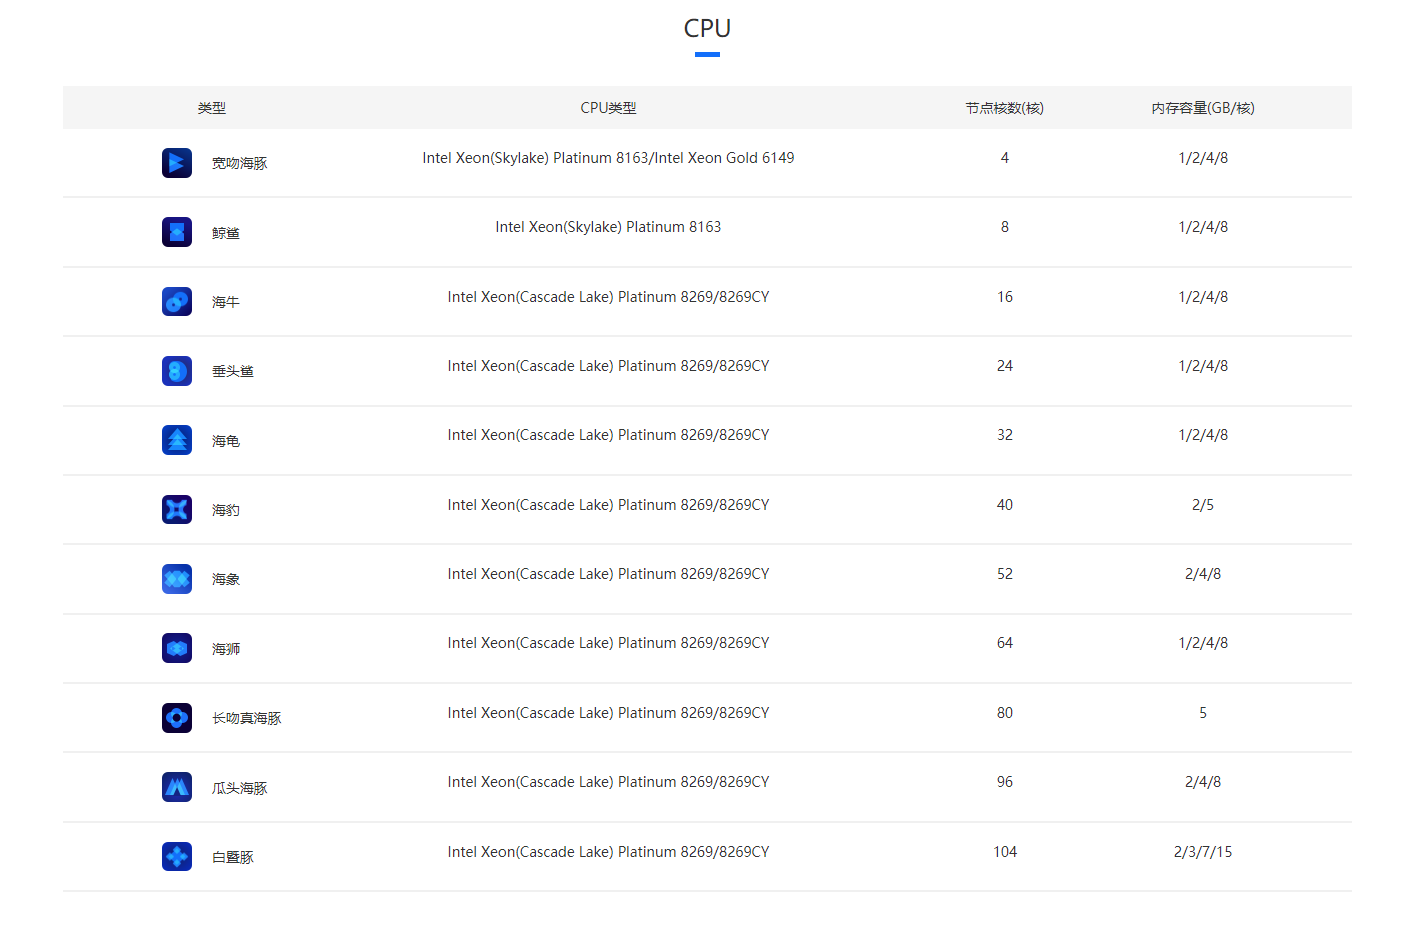Click the 内存容量(GB/核) column header
This screenshot has height=925, width=1425.
pyautogui.click(x=1202, y=108)
